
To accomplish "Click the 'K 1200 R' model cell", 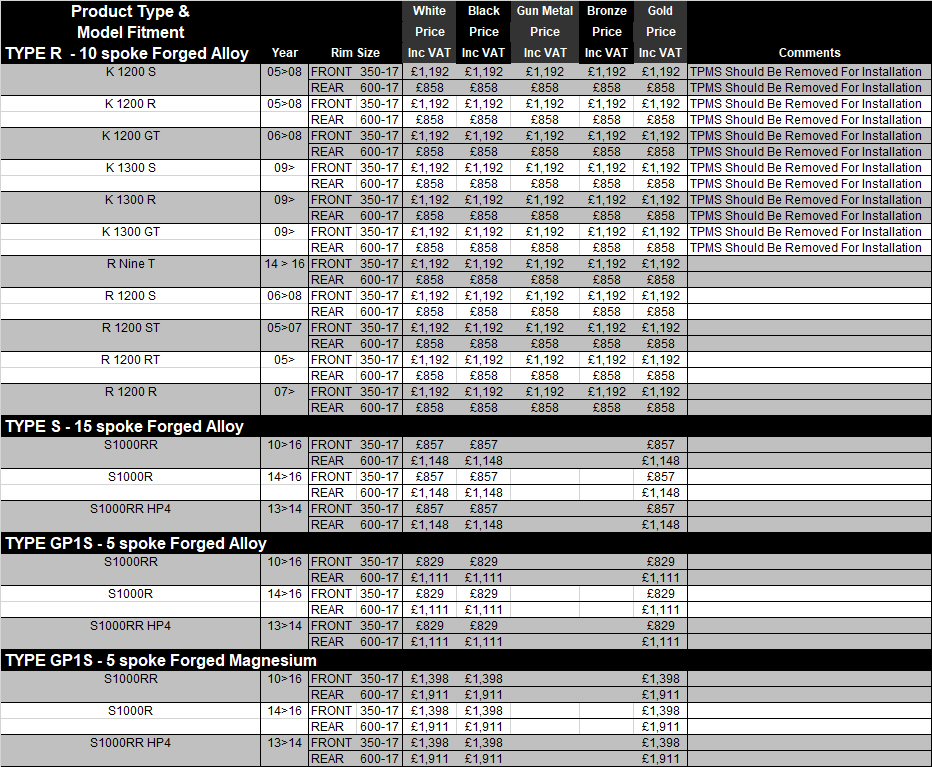I will click(130, 104).
